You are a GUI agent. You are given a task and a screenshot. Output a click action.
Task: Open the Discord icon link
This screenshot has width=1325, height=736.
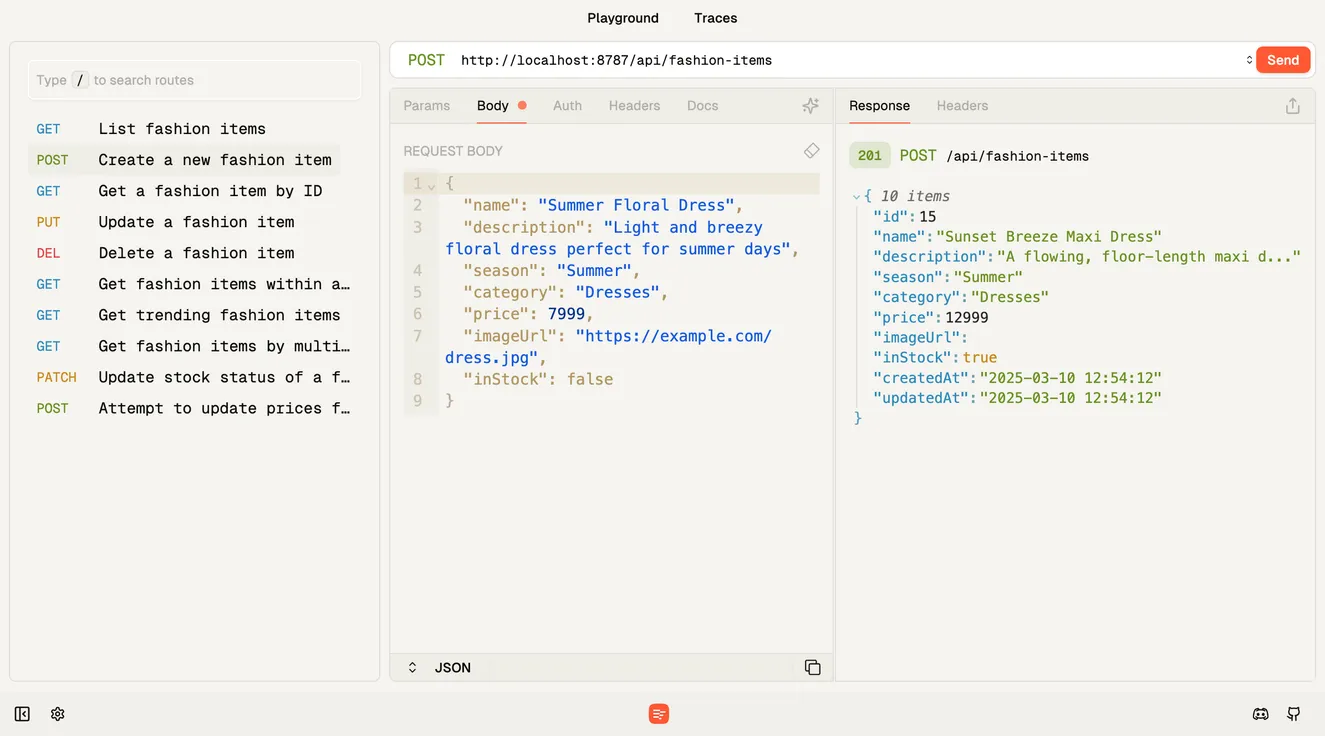pos(1260,714)
